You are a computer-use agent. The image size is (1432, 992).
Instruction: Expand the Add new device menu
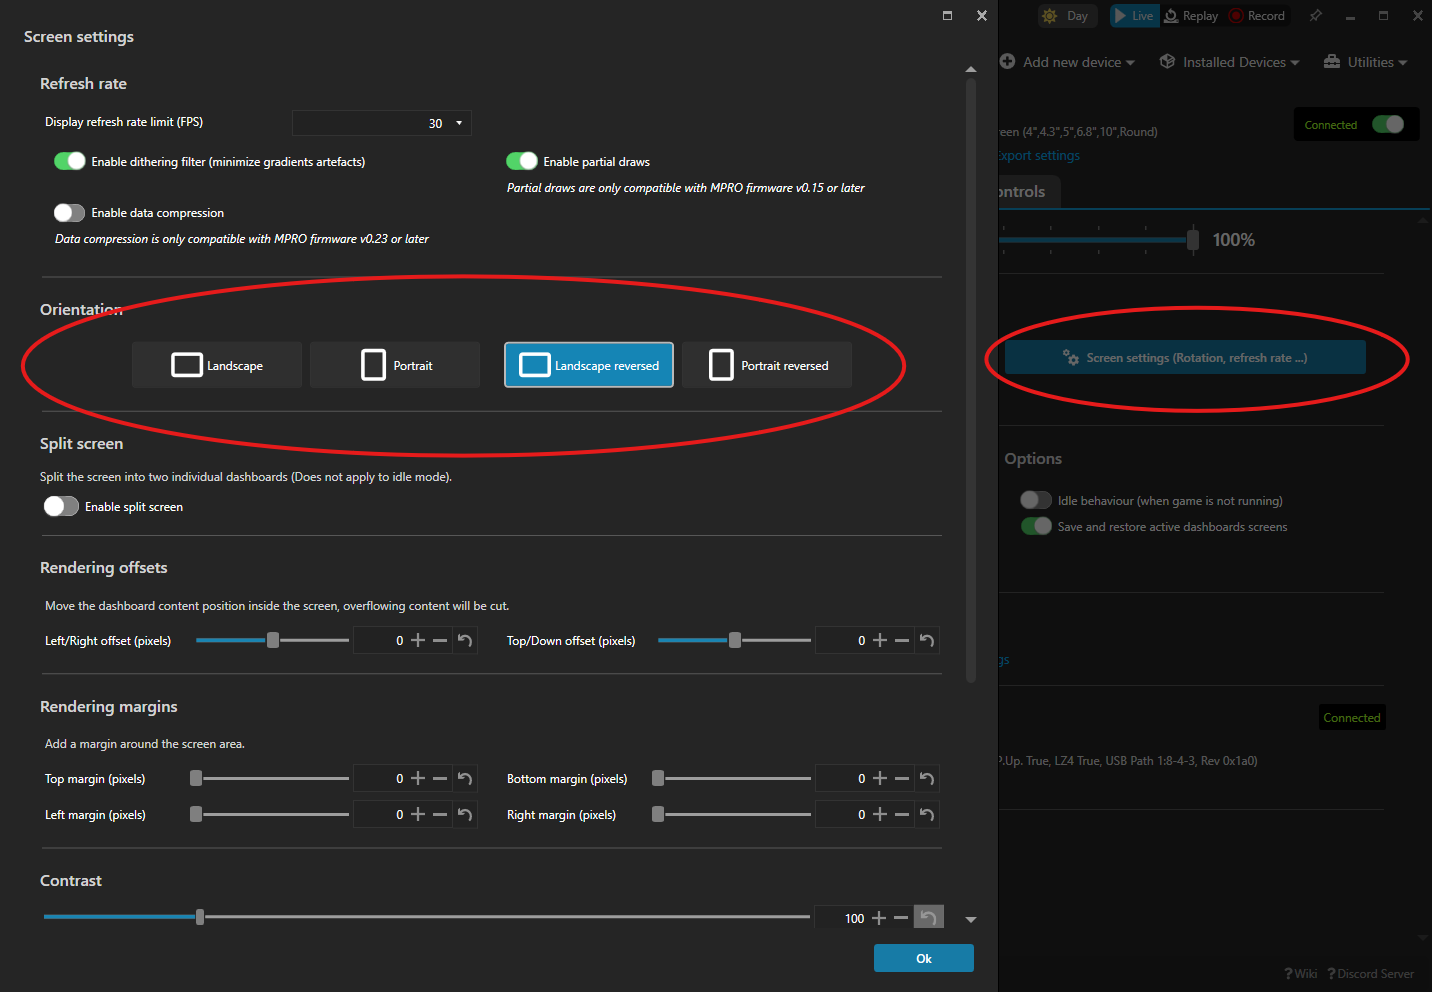coord(1068,62)
